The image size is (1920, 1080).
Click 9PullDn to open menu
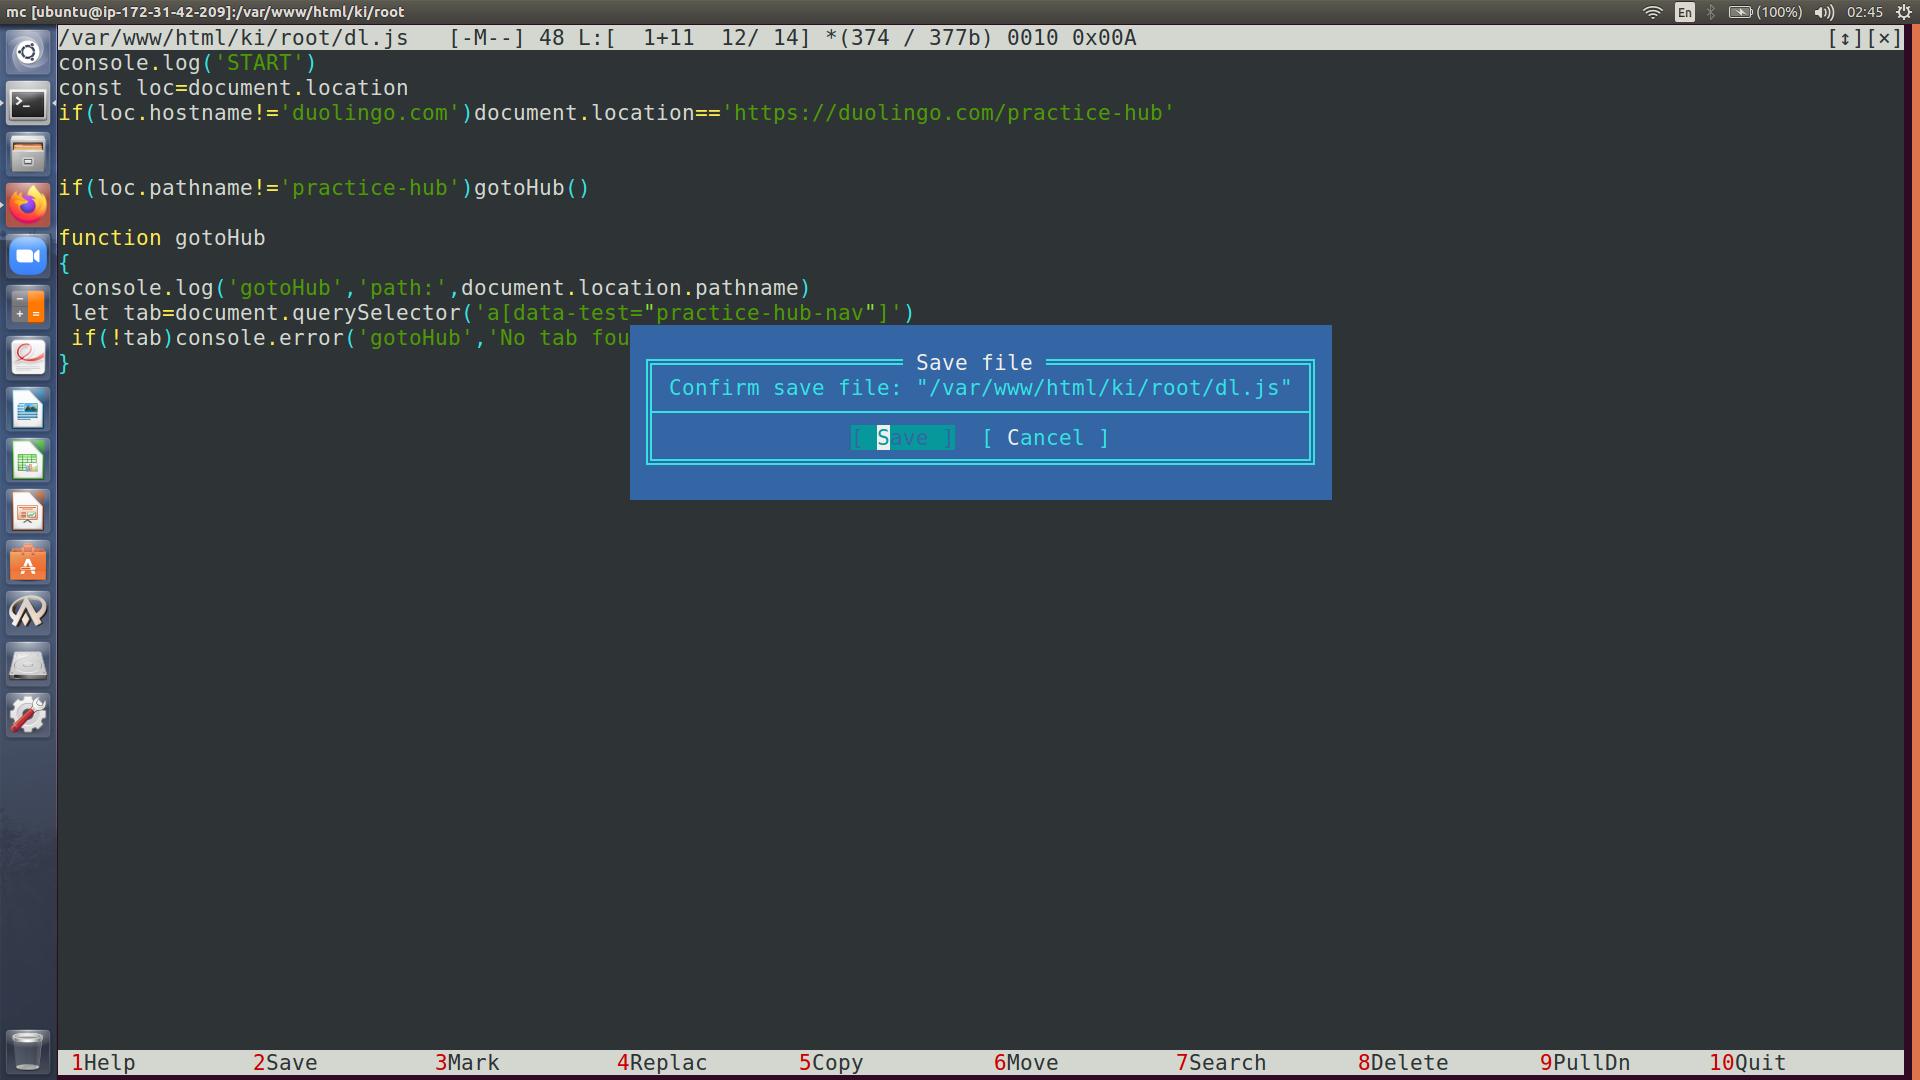point(1585,1062)
